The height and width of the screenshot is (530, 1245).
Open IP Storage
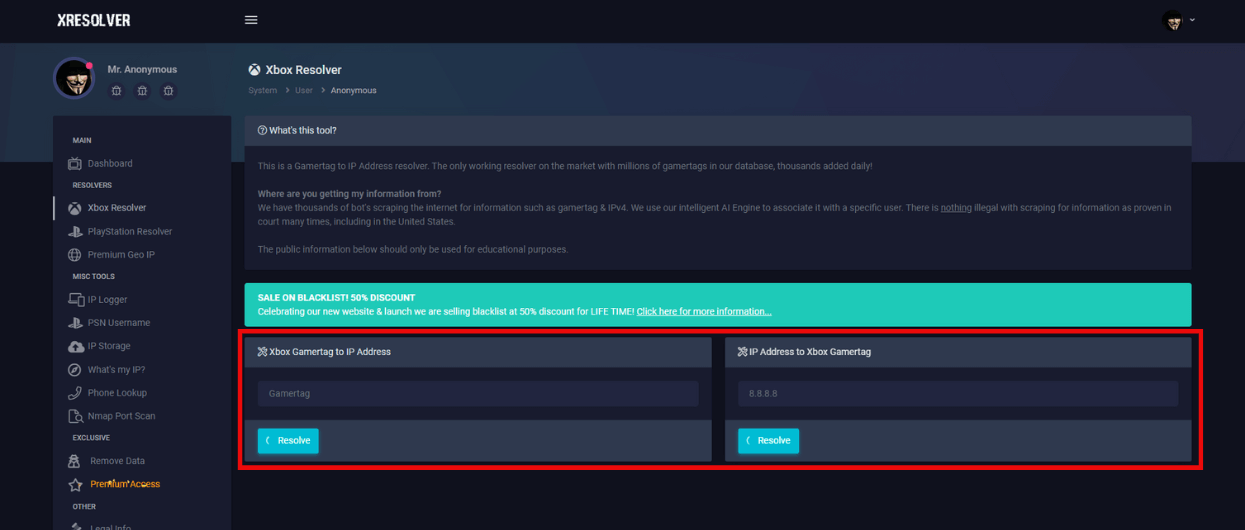pos(109,346)
